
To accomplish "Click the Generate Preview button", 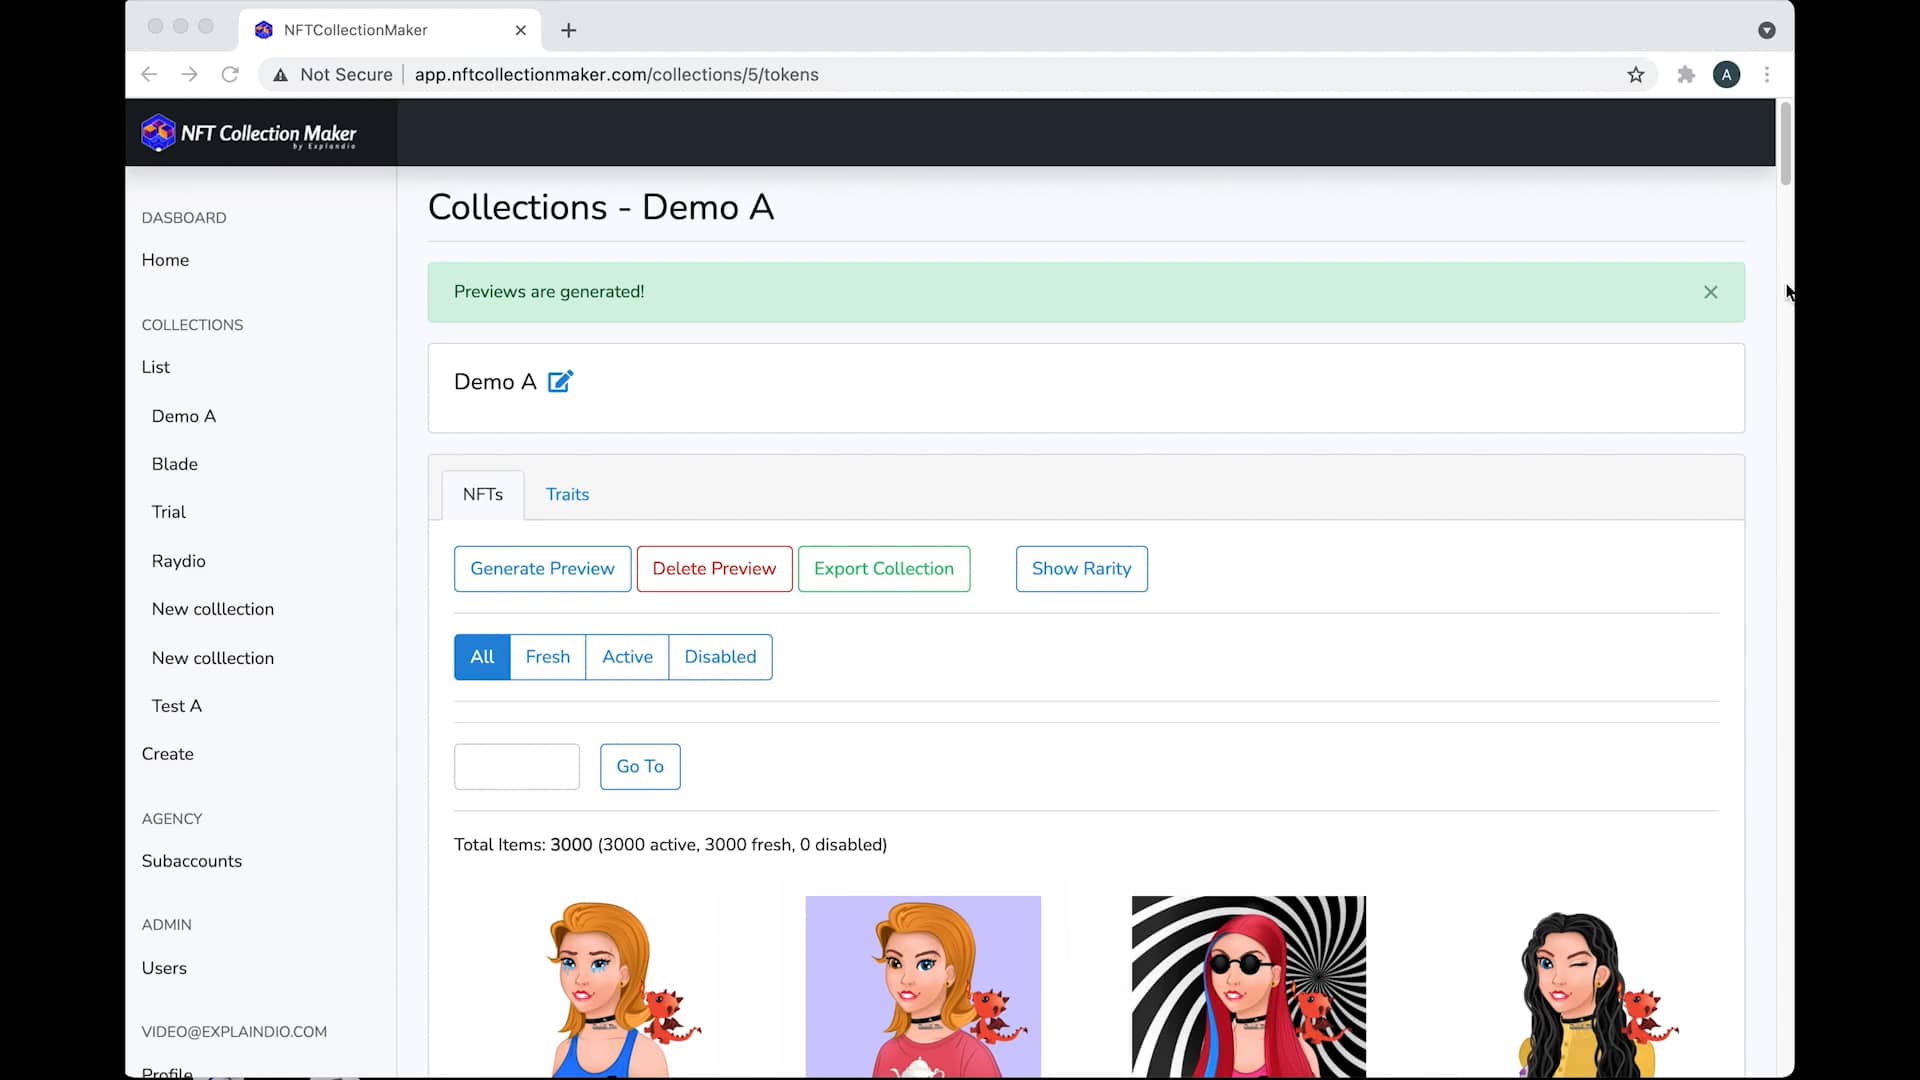I will pyautogui.click(x=542, y=569).
